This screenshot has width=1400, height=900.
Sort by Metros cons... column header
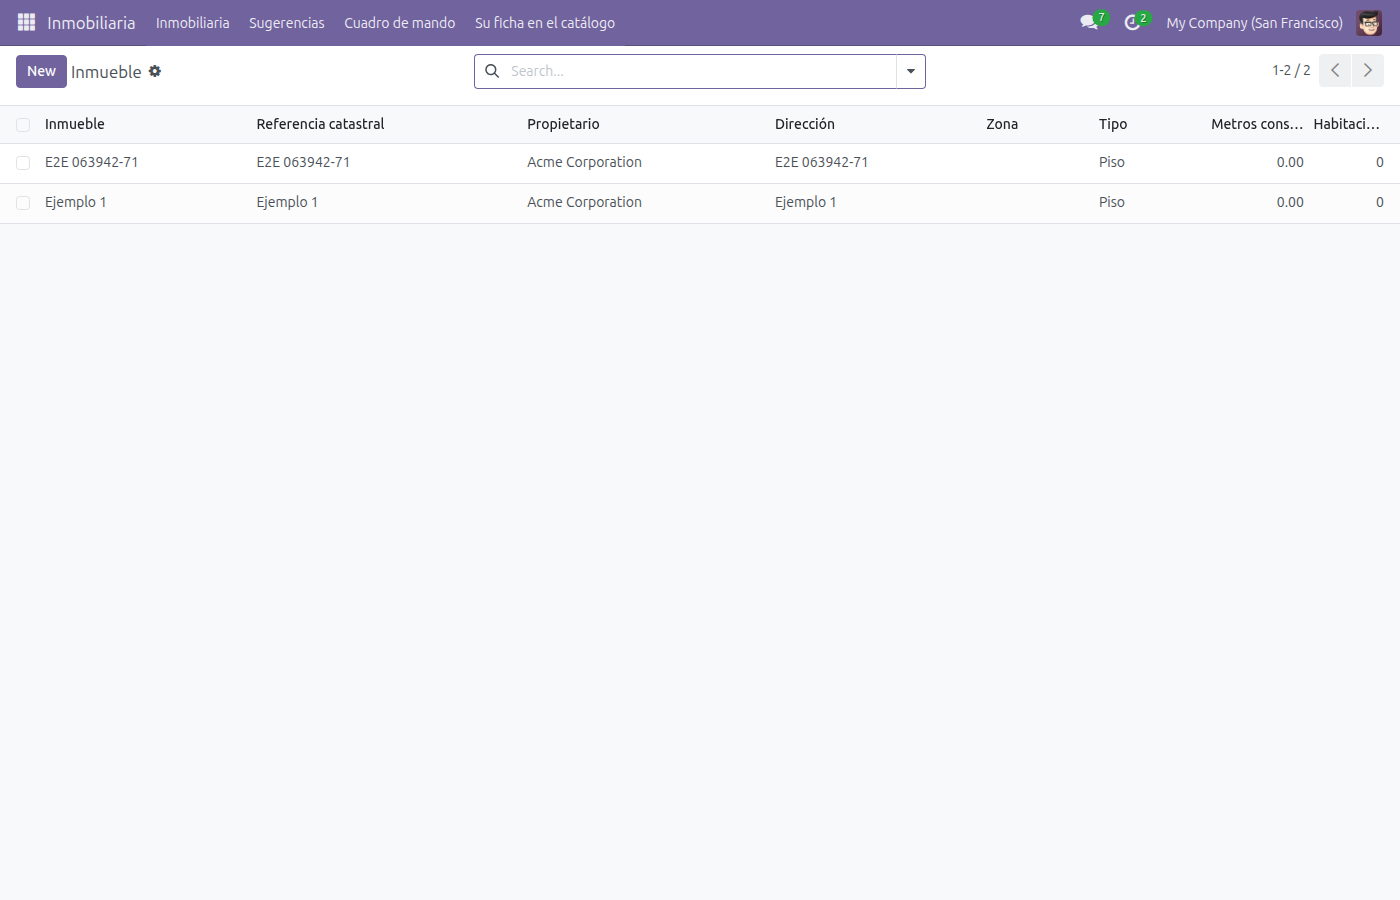(1257, 124)
